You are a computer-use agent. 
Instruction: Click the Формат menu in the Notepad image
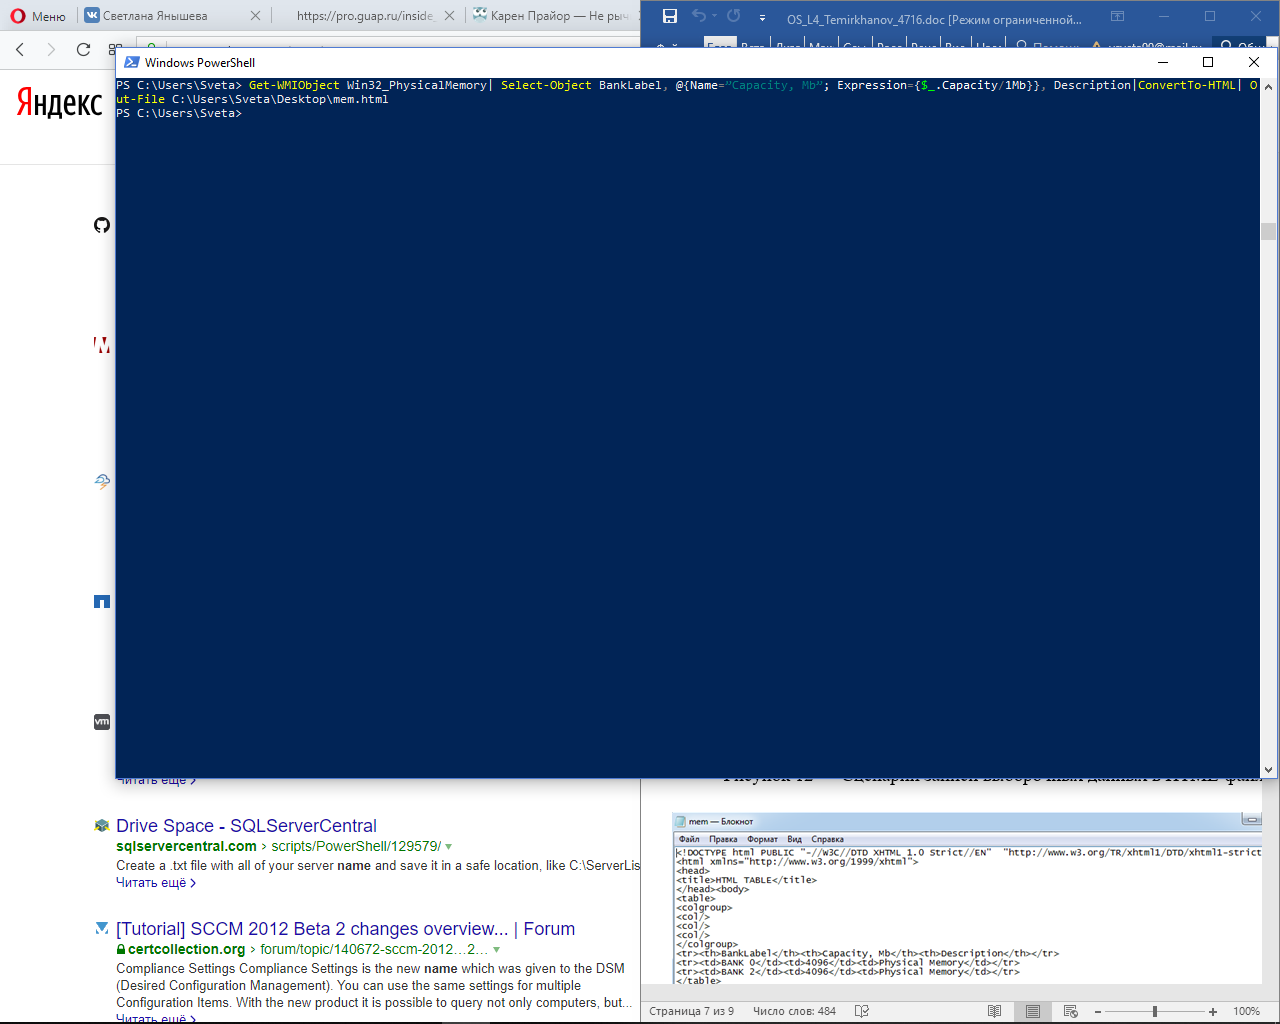click(762, 839)
